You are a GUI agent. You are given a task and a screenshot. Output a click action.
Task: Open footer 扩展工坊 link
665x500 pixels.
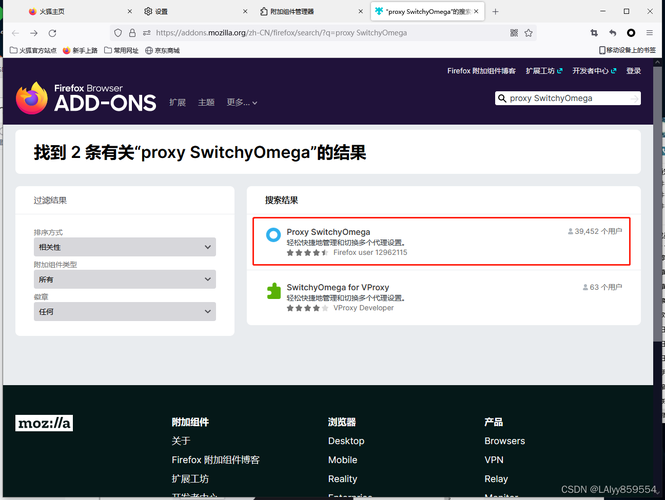point(190,479)
